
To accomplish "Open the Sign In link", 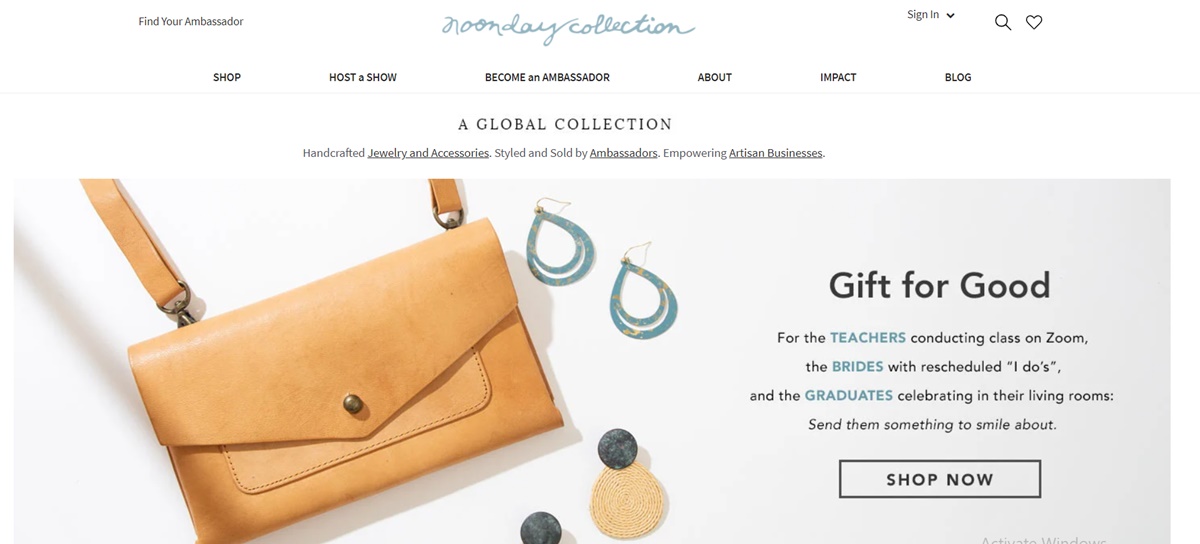I will tap(923, 14).
